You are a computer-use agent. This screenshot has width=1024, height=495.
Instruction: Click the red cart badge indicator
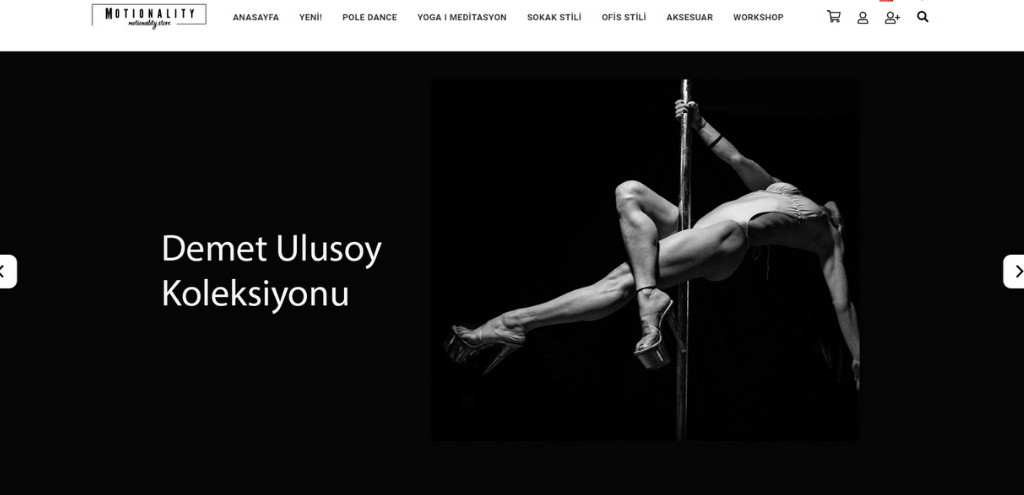pyautogui.click(x=886, y=1)
